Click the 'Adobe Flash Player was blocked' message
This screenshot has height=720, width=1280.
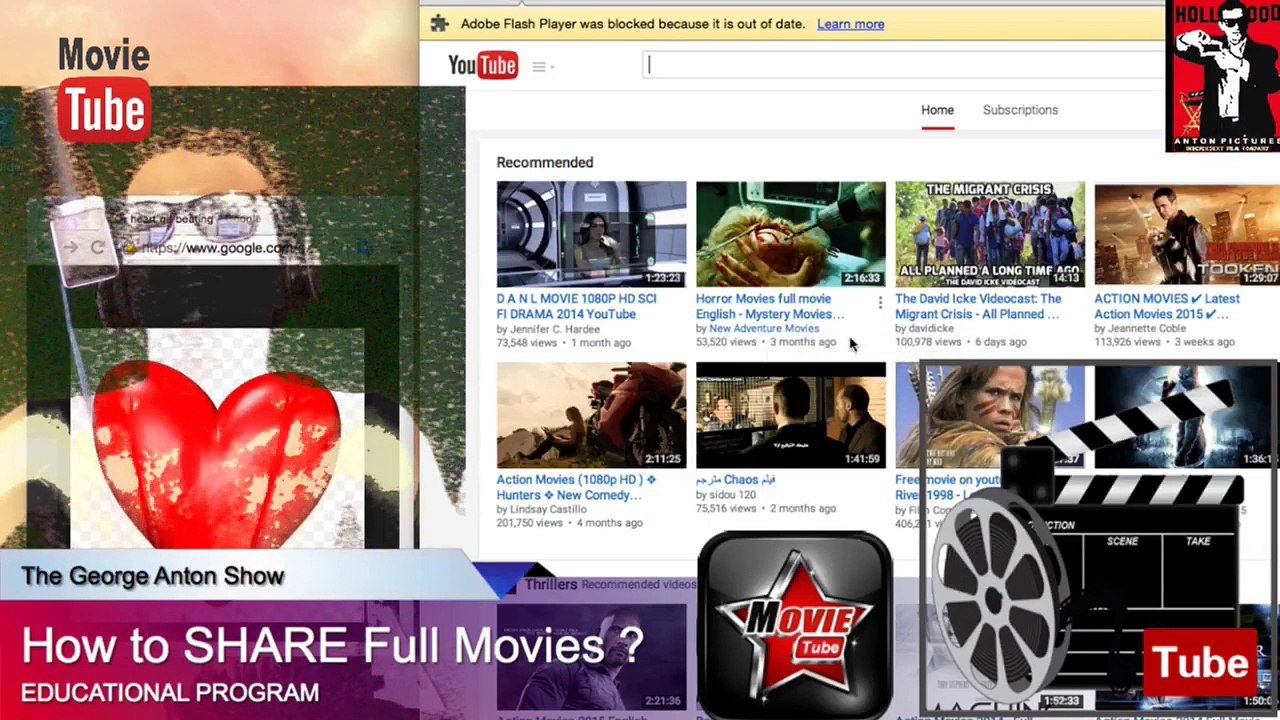coord(632,24)
